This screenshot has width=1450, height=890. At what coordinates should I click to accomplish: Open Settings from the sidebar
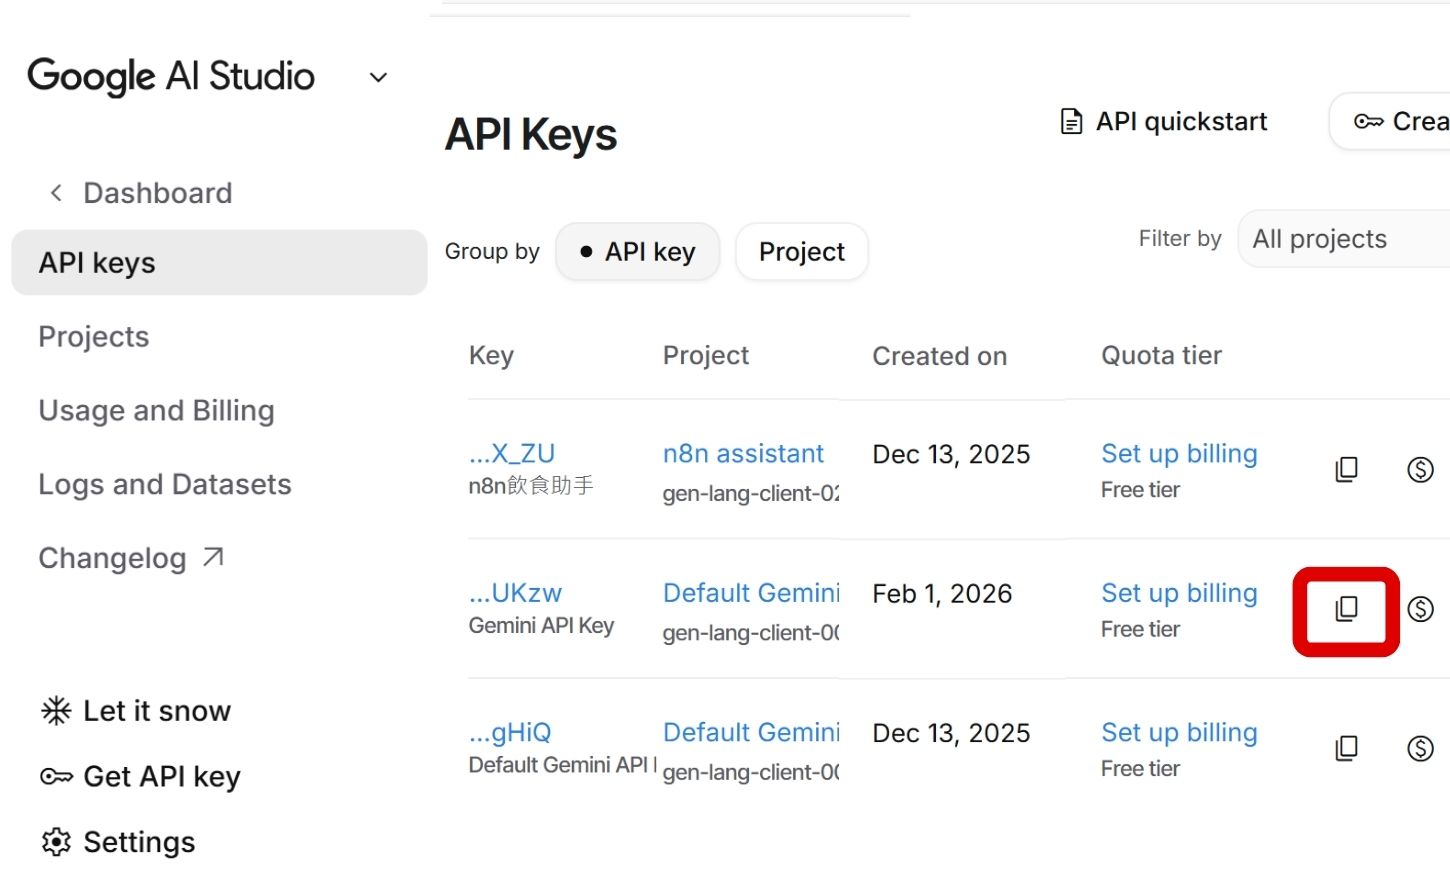point(118,842)
